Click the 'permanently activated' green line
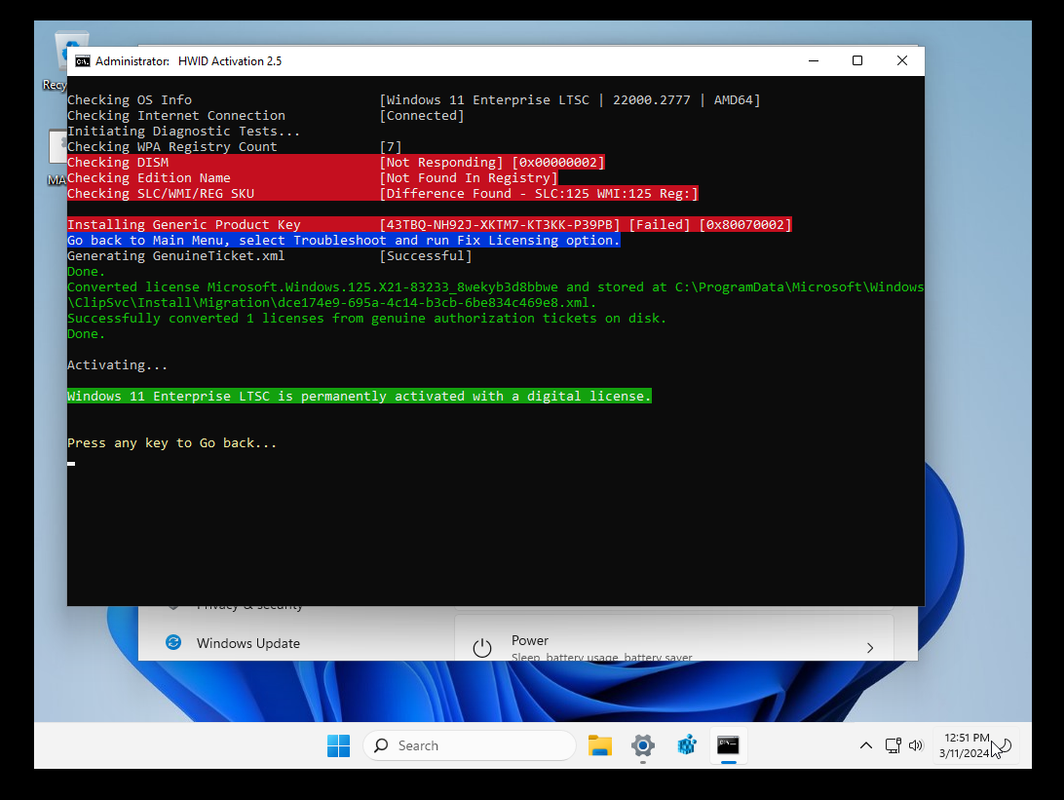 359,396
